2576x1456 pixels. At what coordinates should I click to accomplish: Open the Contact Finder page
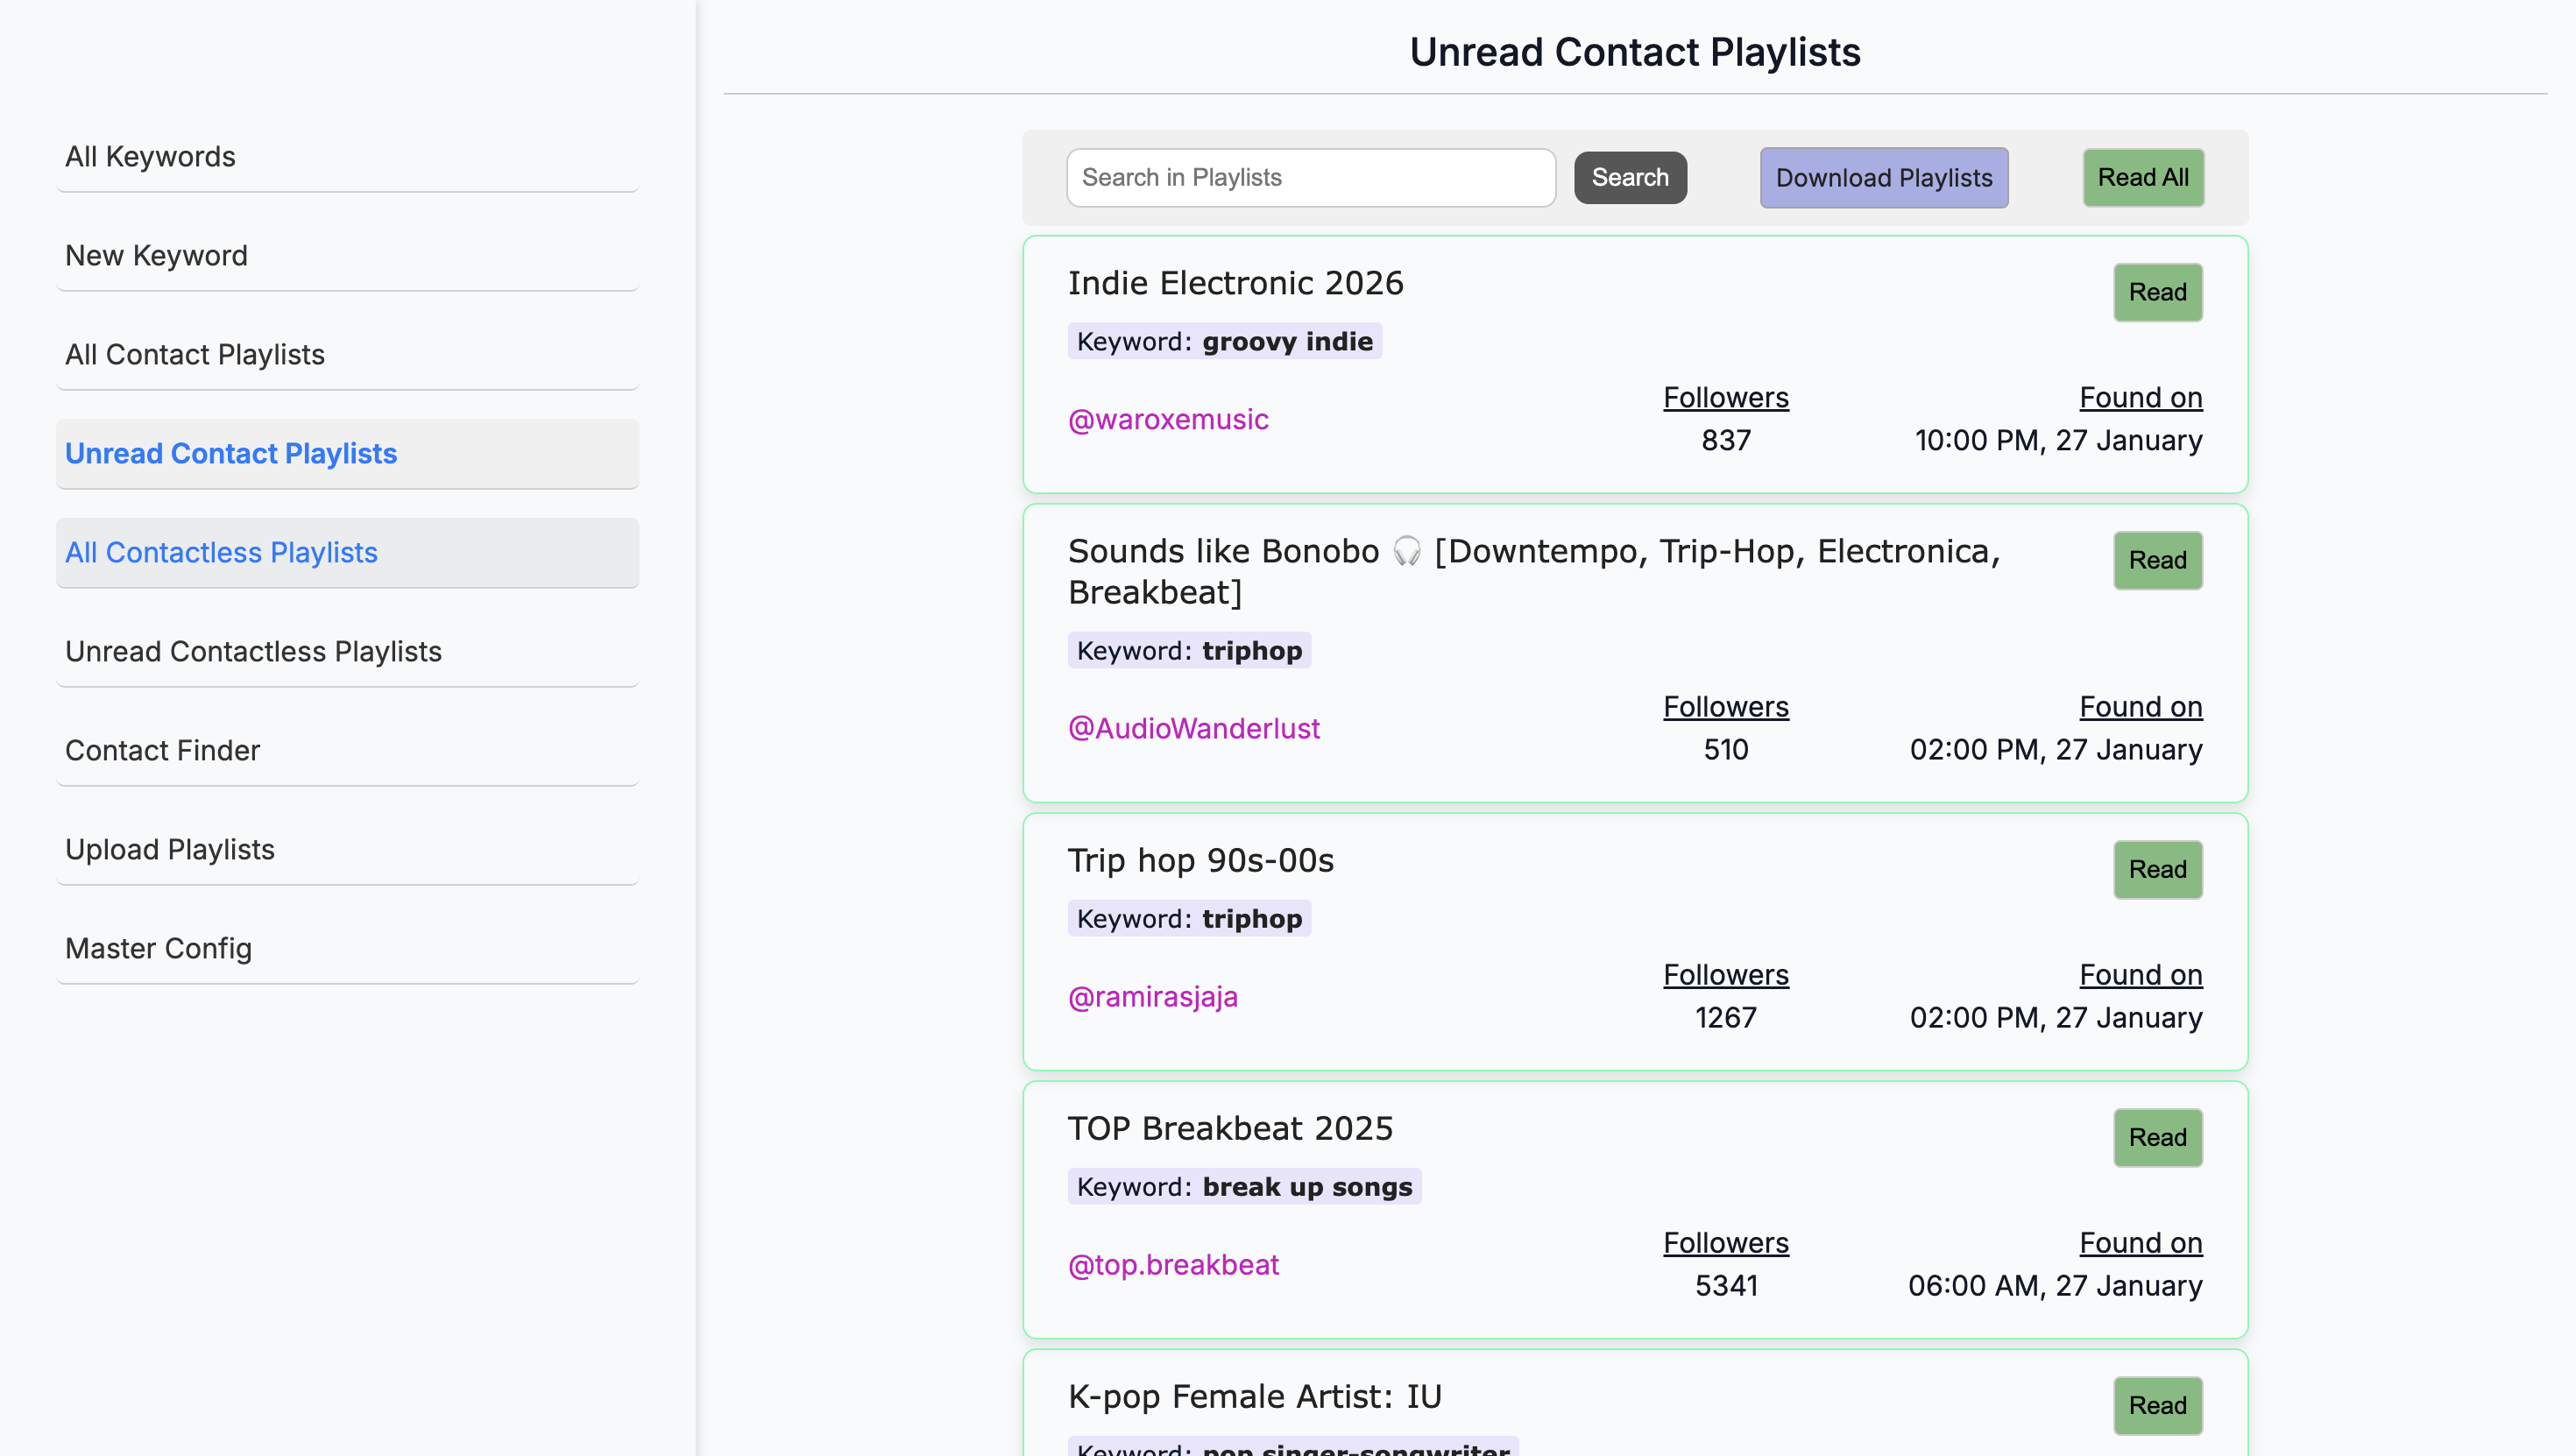(347, 751)
